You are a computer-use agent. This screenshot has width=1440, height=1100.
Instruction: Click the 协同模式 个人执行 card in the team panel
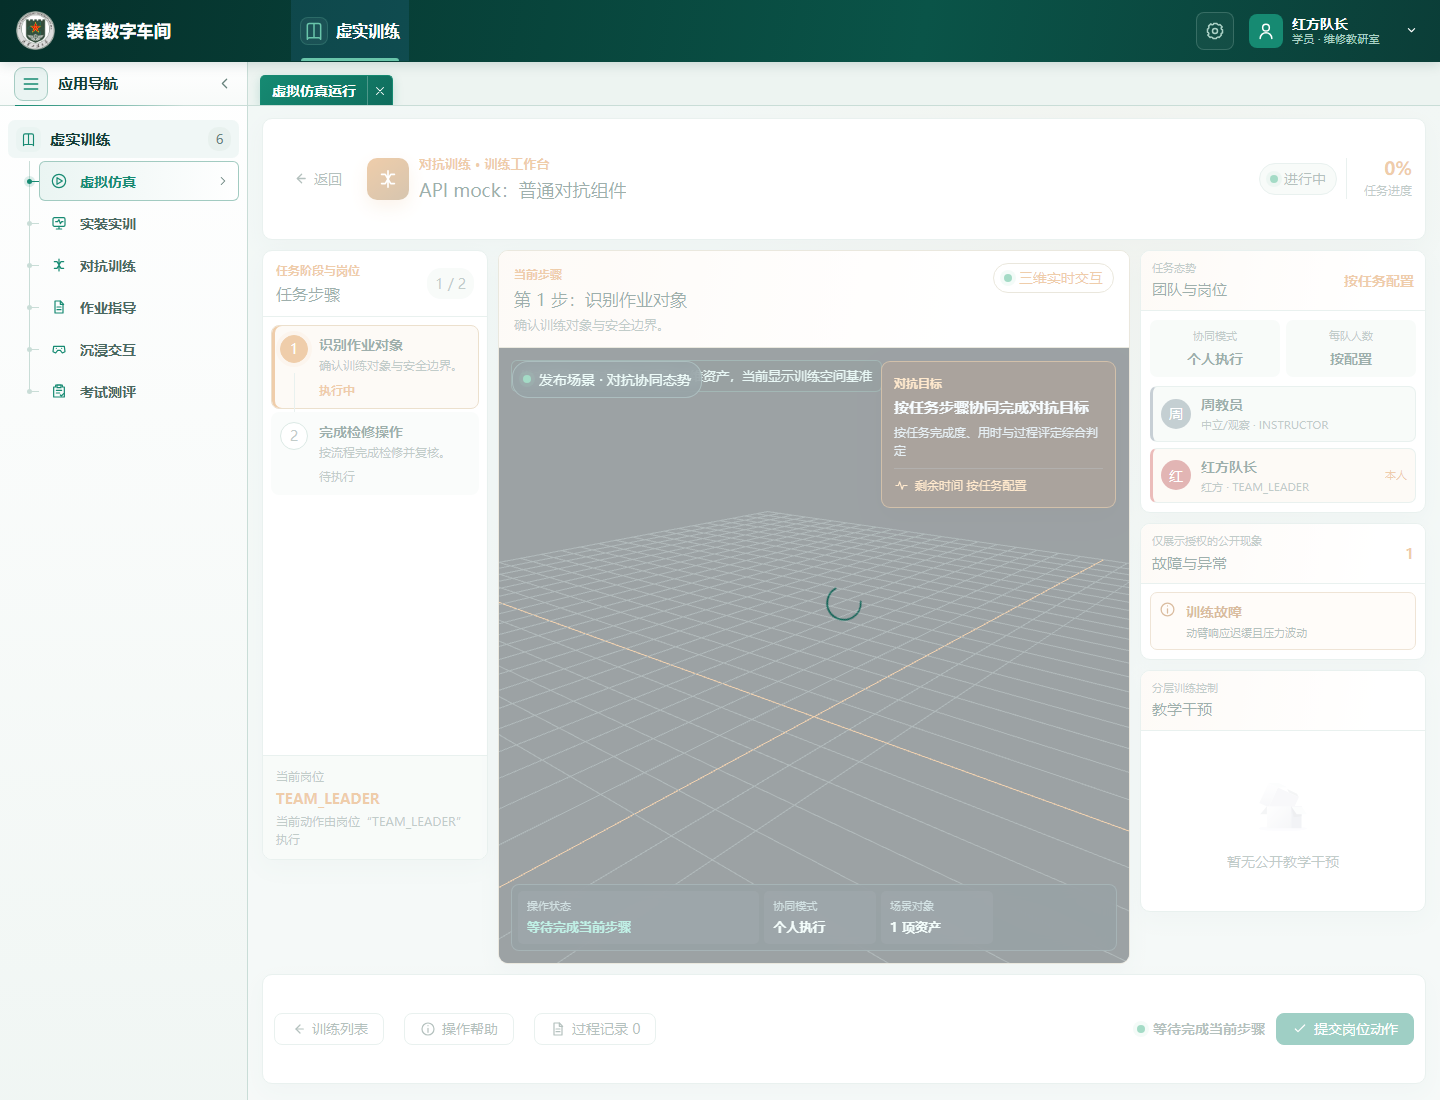click(x=1215, y=348)
